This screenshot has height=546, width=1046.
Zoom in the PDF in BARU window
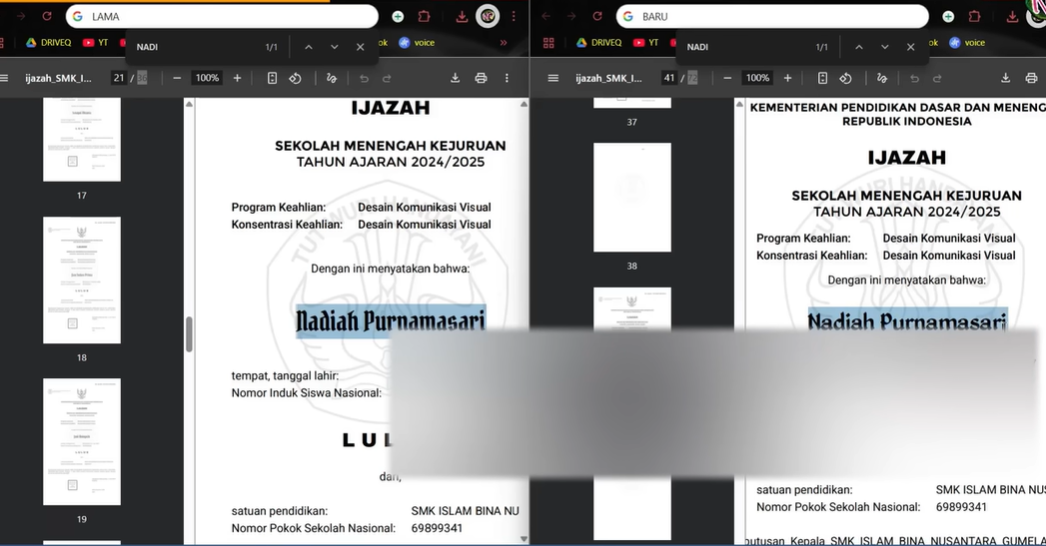pyautogui.click(x=787, y=78)
